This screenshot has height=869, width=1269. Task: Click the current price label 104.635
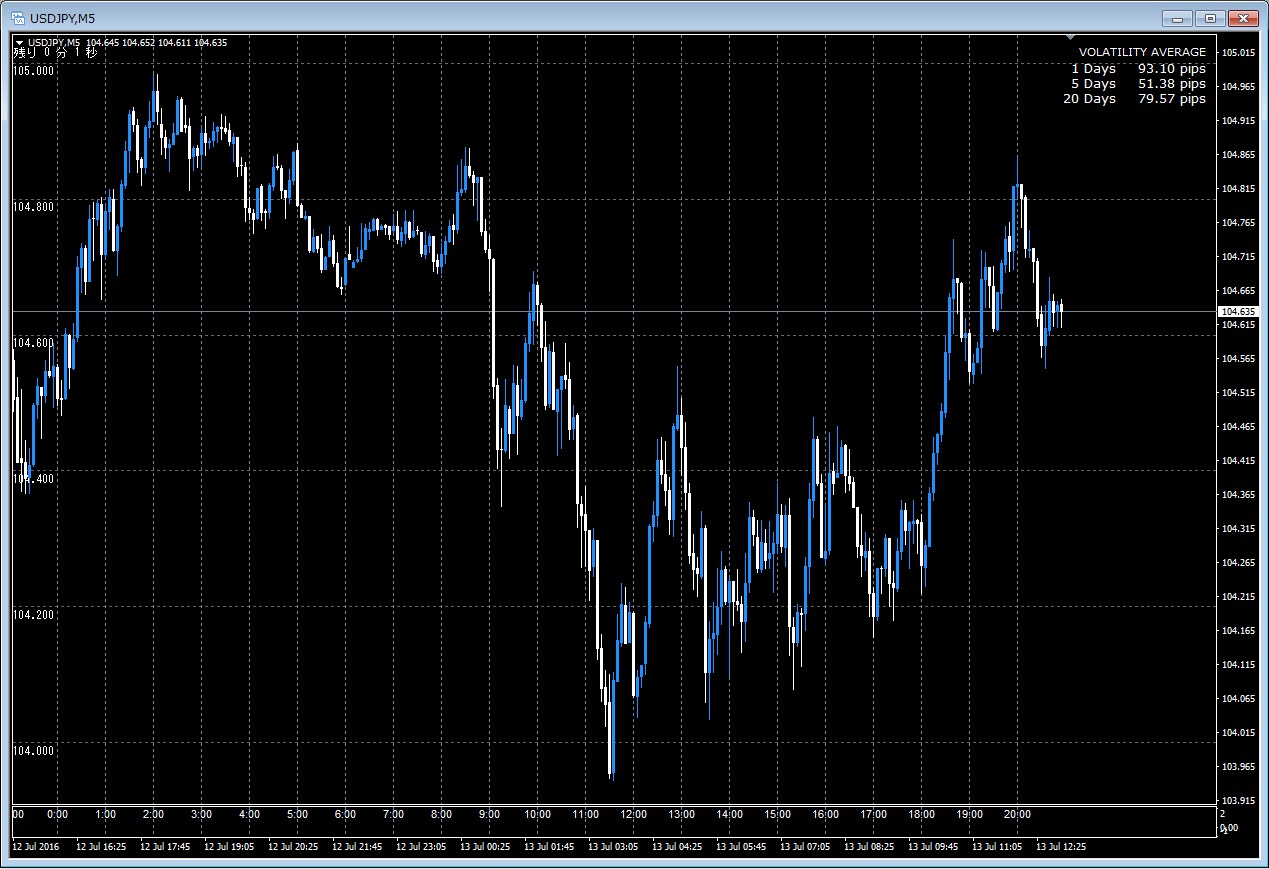(1238, 312)
